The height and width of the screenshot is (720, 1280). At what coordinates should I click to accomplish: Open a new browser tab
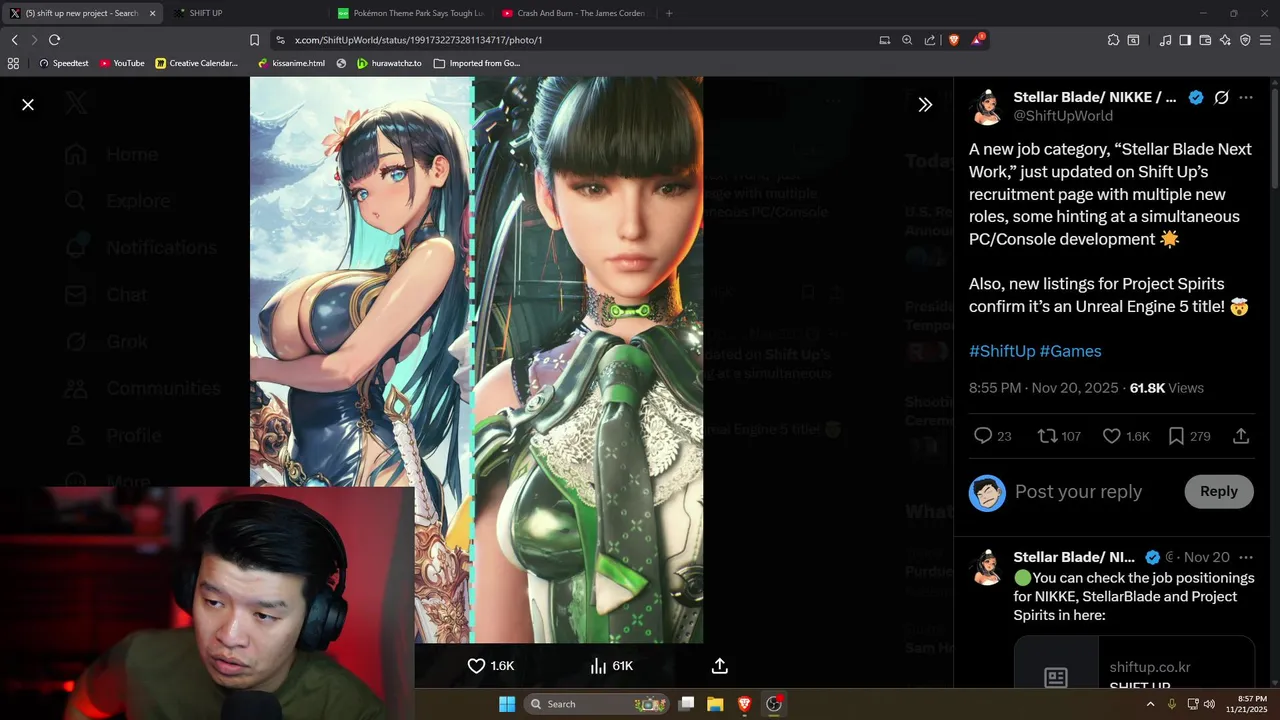click(669, 13)
